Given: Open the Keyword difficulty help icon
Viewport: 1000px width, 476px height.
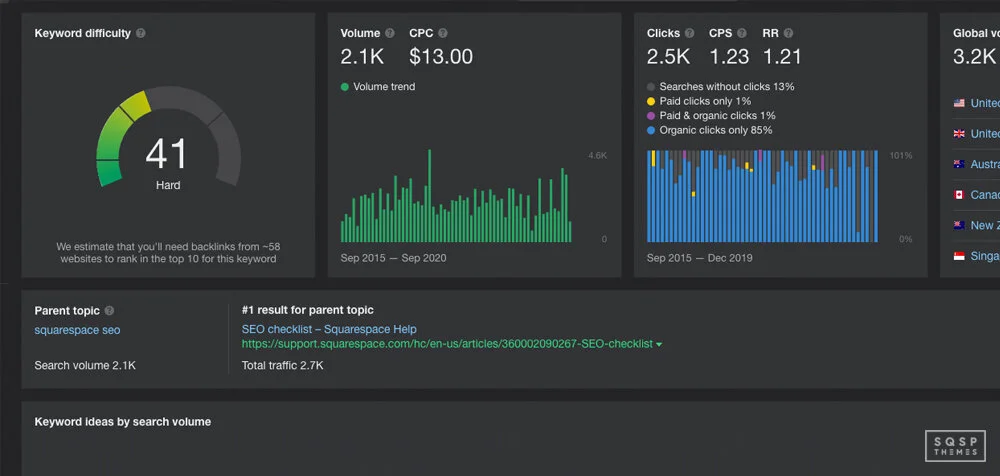Looking at the screenshot, I should click(140, 33).
